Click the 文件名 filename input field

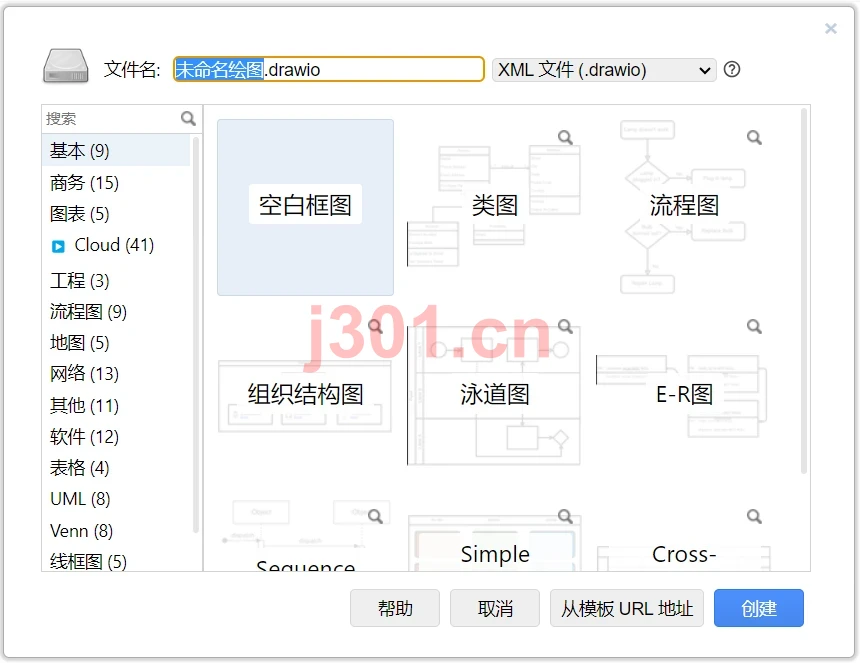pos(329,70)
